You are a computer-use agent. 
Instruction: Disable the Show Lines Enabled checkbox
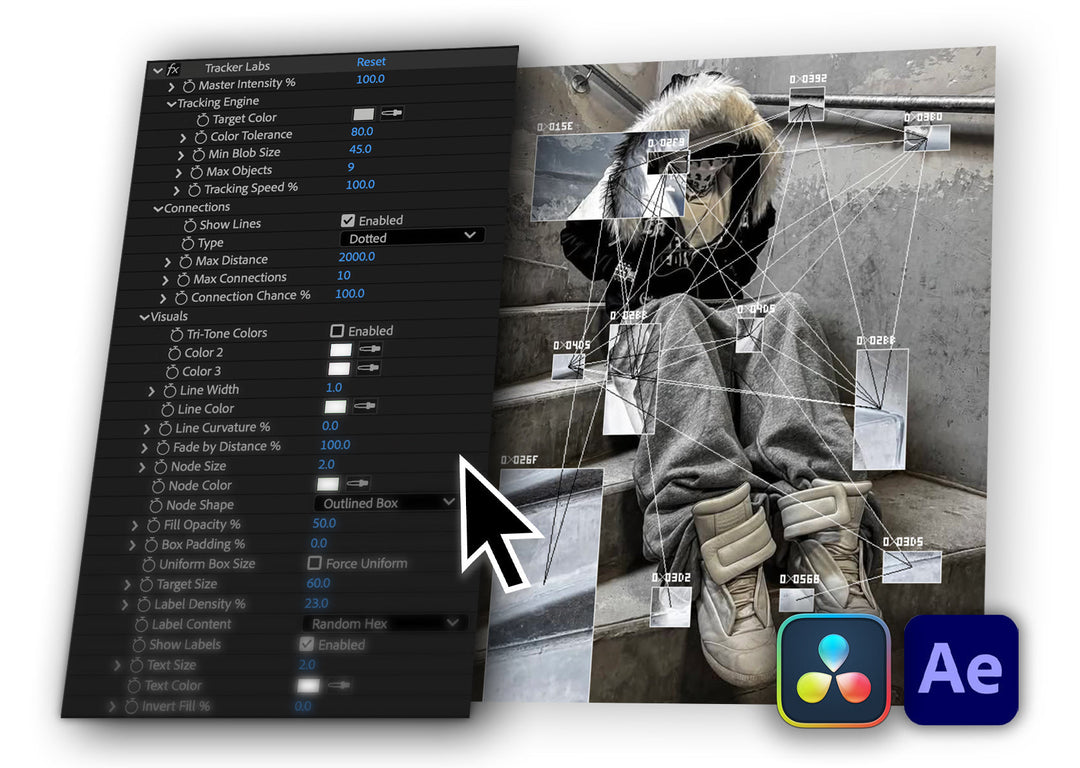(348, 220)
